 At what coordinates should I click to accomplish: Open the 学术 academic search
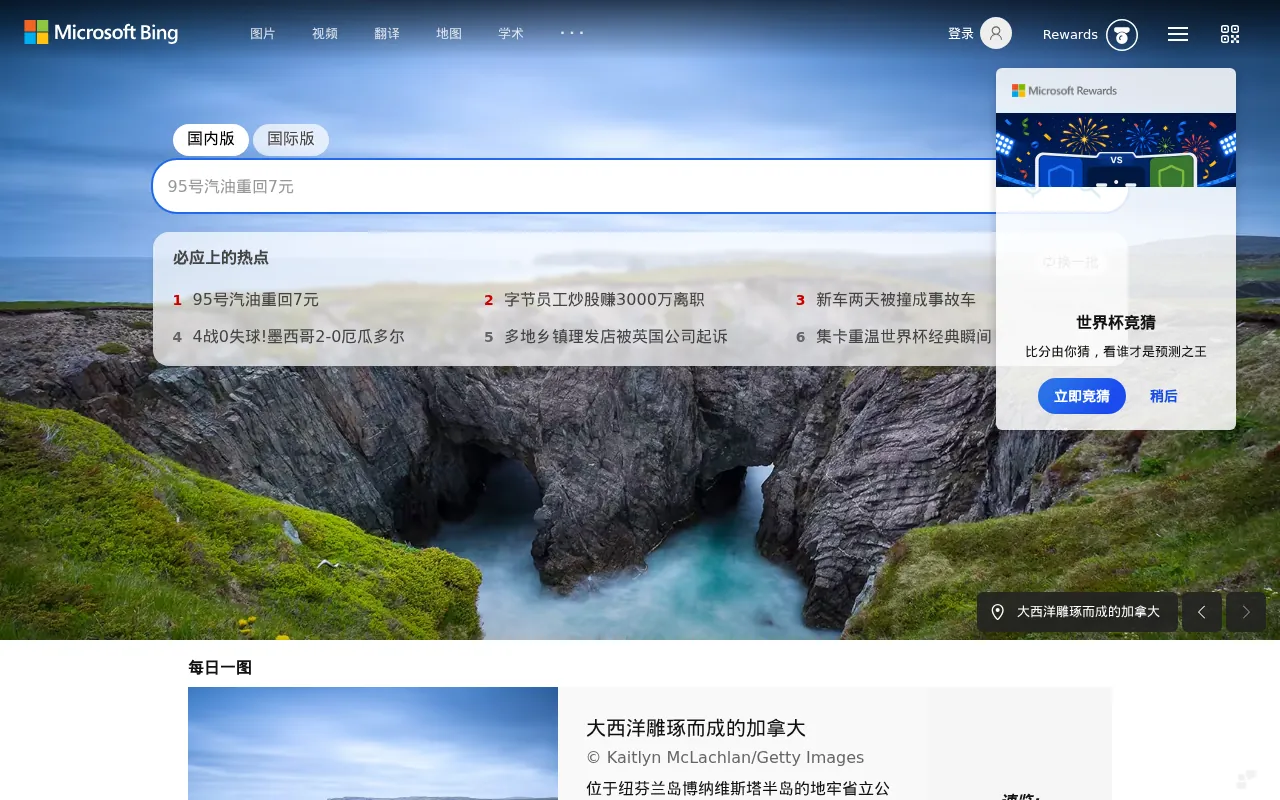pos(511,33)
